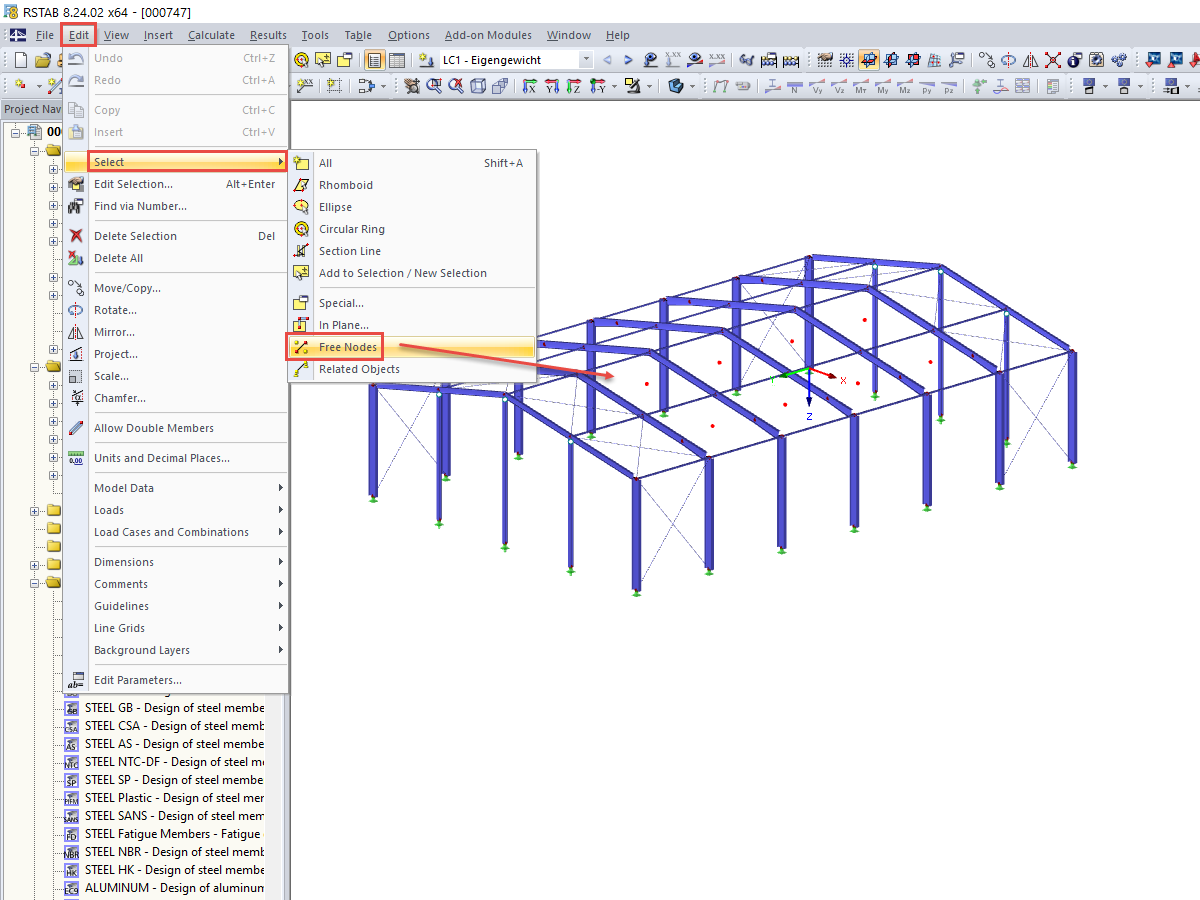Click the binoculars Find via Number icon
Viewport: 1200px width, 900px height.
(76, 206)
